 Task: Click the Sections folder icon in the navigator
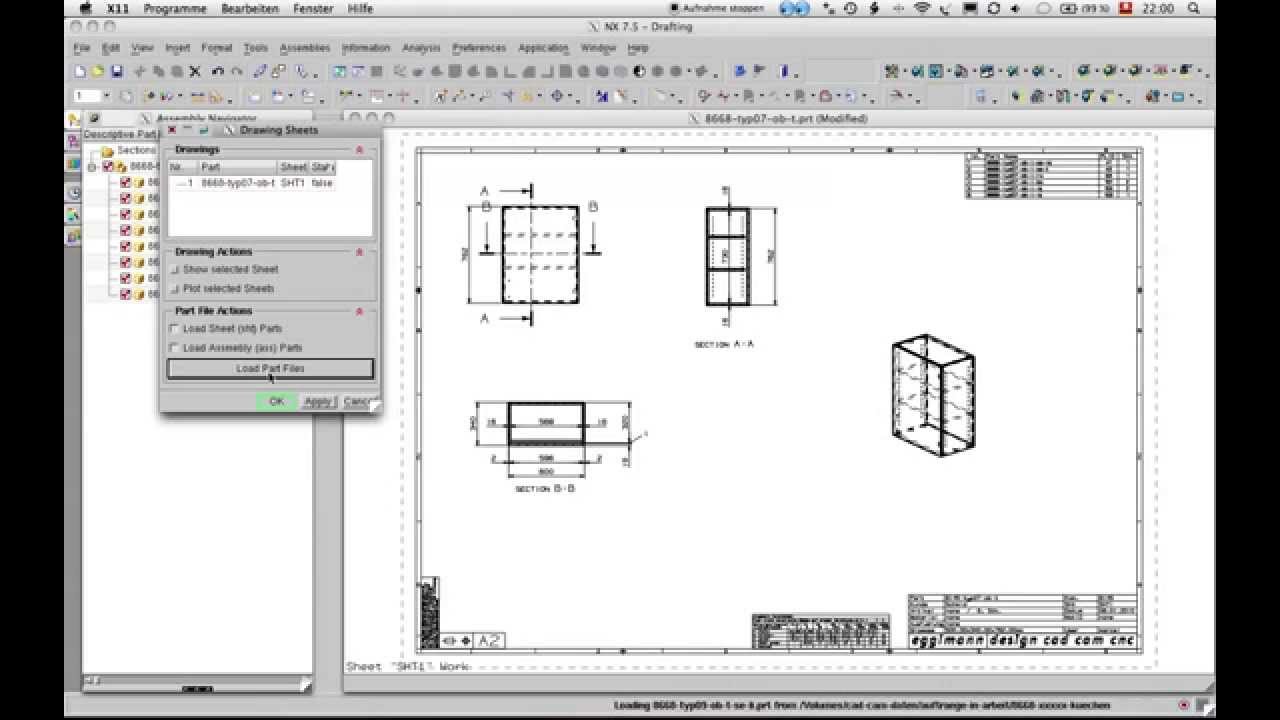(x=107, y=151)
